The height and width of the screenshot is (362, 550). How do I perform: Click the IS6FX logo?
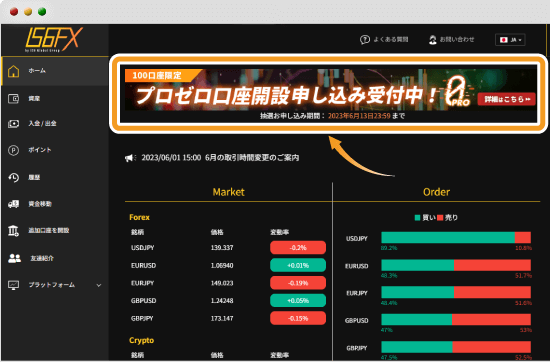(x=54, y=39)
